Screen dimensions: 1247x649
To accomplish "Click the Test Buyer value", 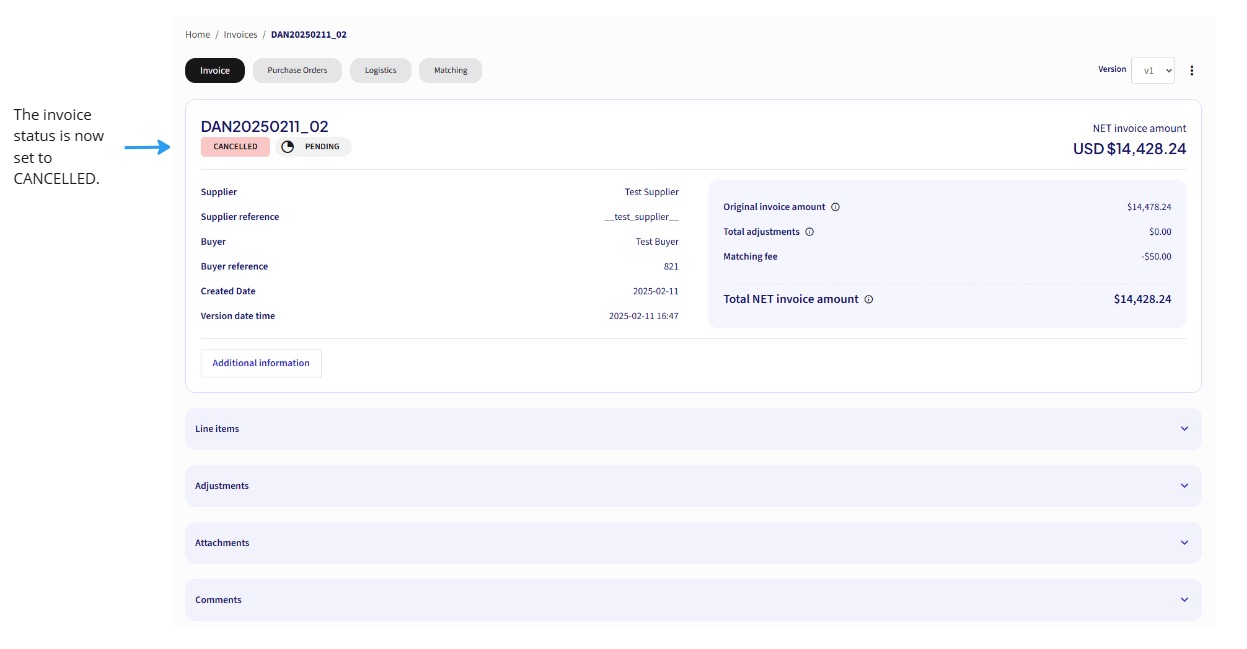I will [x=657, y=242].
